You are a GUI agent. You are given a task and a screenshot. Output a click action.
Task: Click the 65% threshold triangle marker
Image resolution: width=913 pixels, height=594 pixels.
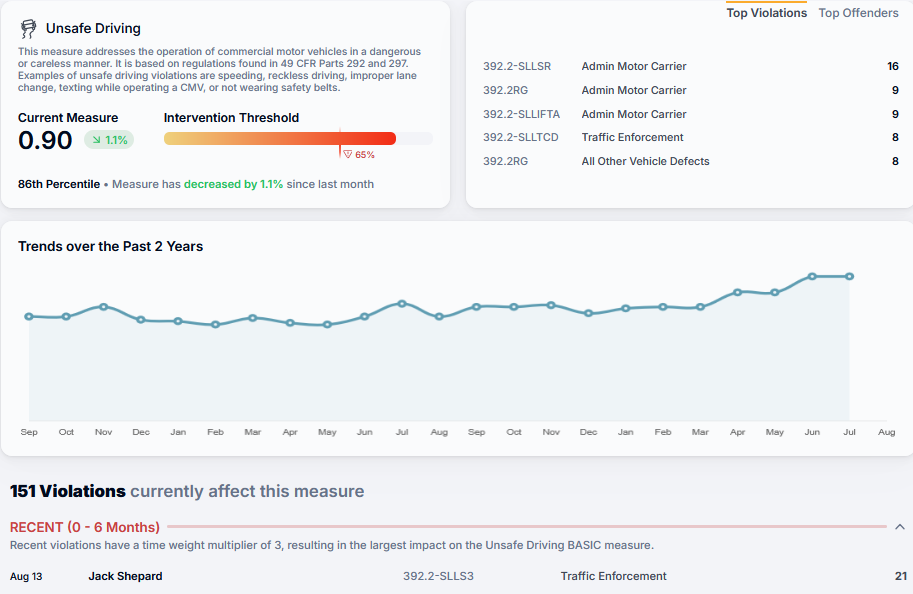(347, 154)
